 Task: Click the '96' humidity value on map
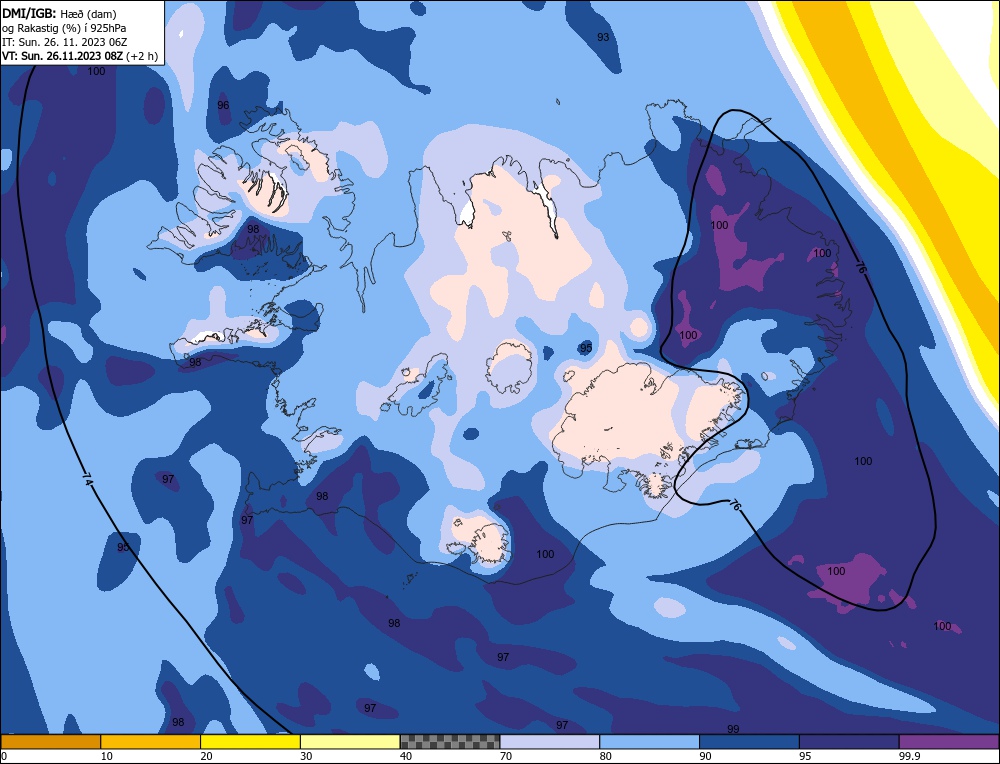[x=223, y=105]
